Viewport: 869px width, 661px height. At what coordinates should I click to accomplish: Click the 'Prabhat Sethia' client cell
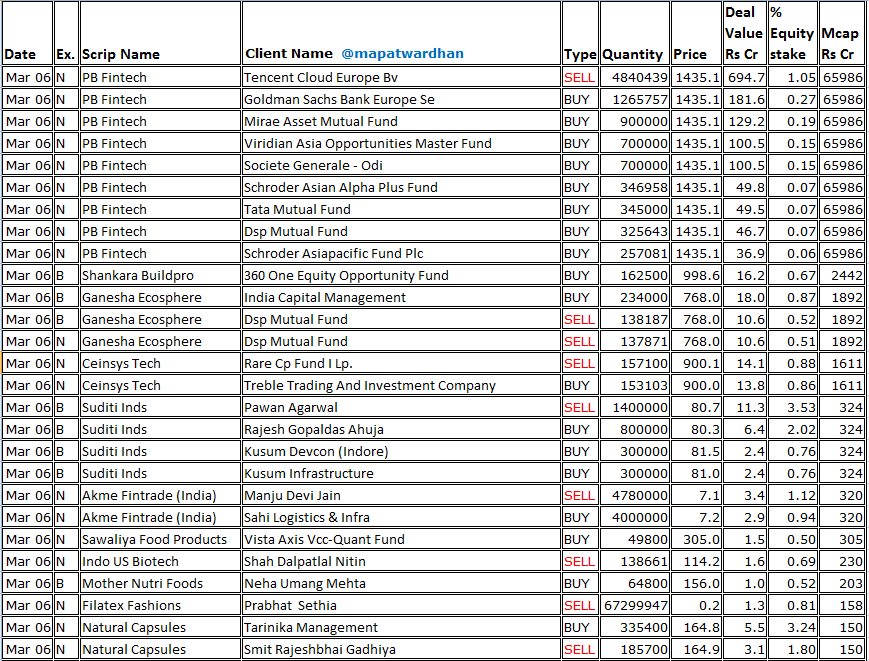tap(401, 606)
